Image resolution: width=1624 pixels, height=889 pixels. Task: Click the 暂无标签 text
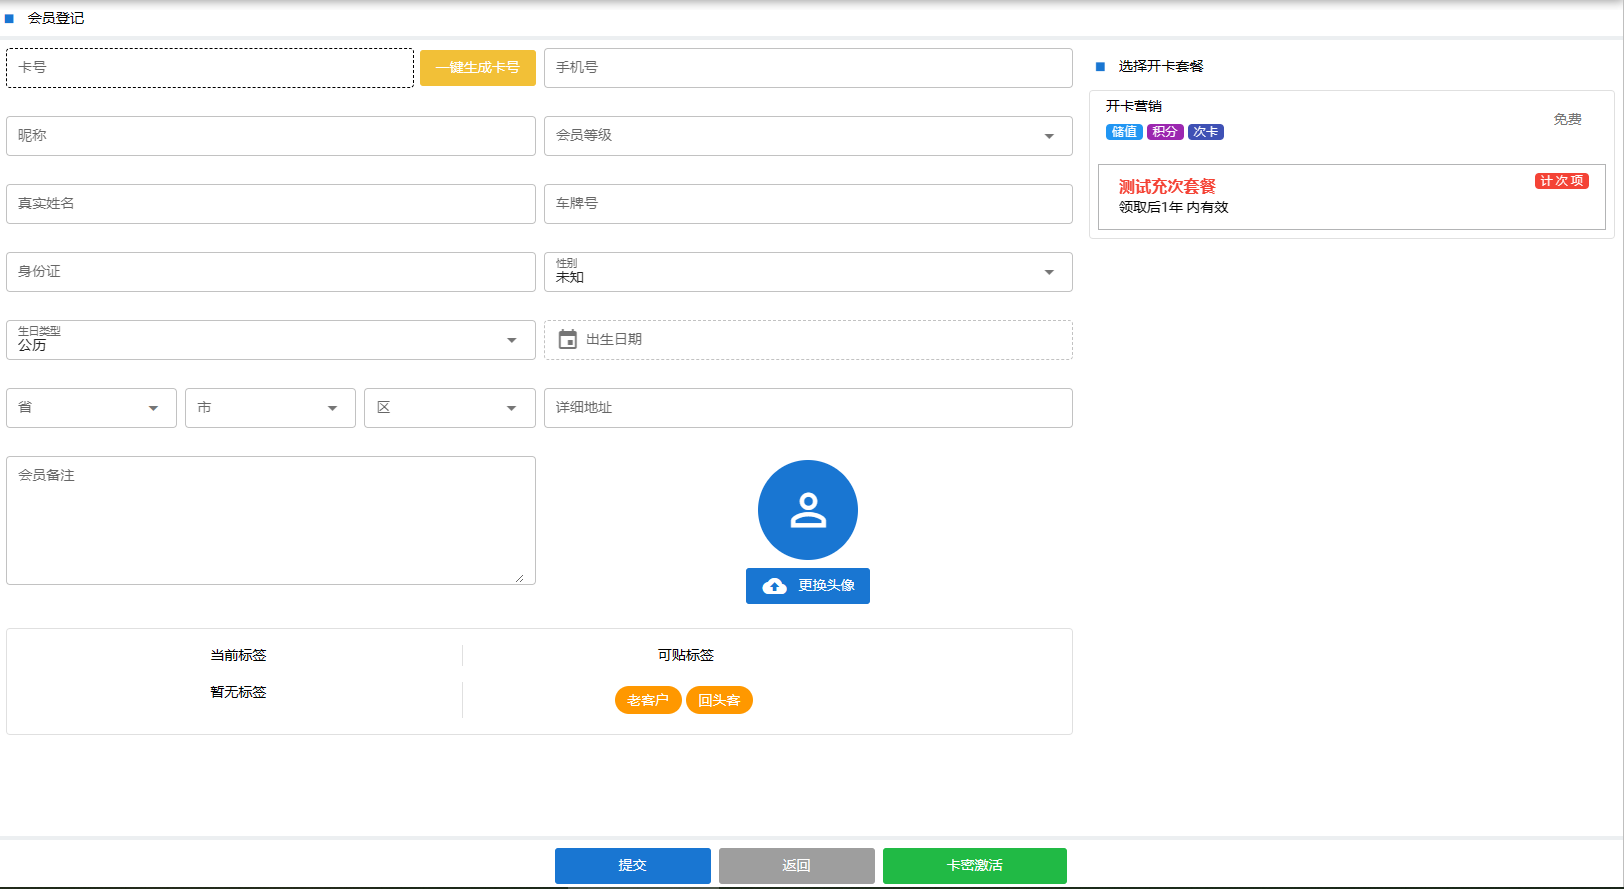point(238,693)
